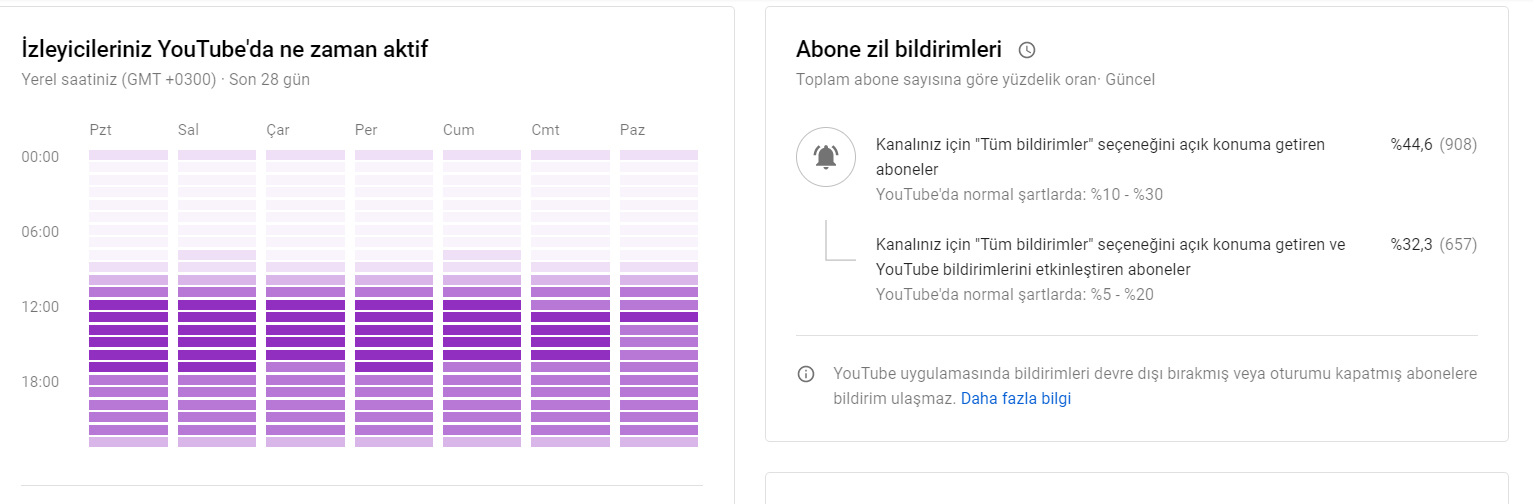The height and width of the screenshot is (504, 1533).
Task: Open the "Daha fazla bilgi" link
Action: (1016, 398)
